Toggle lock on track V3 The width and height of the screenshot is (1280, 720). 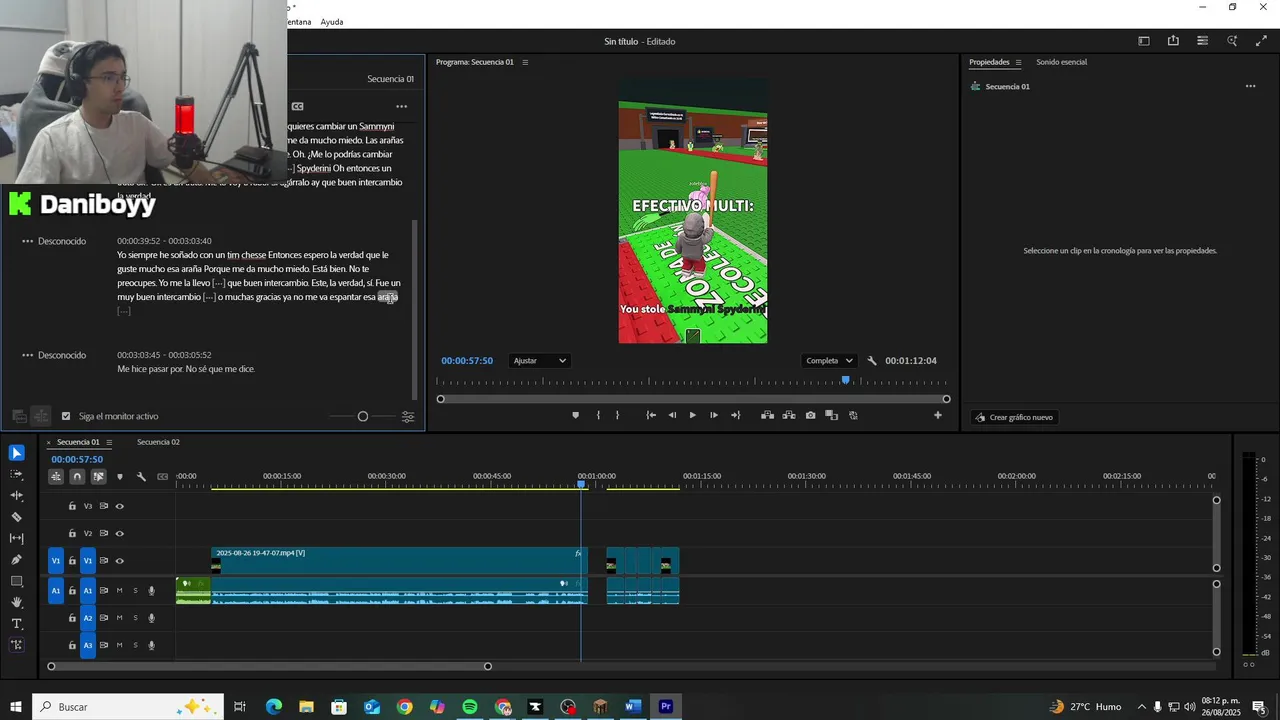pyautogui.click(x=72, y=506)
